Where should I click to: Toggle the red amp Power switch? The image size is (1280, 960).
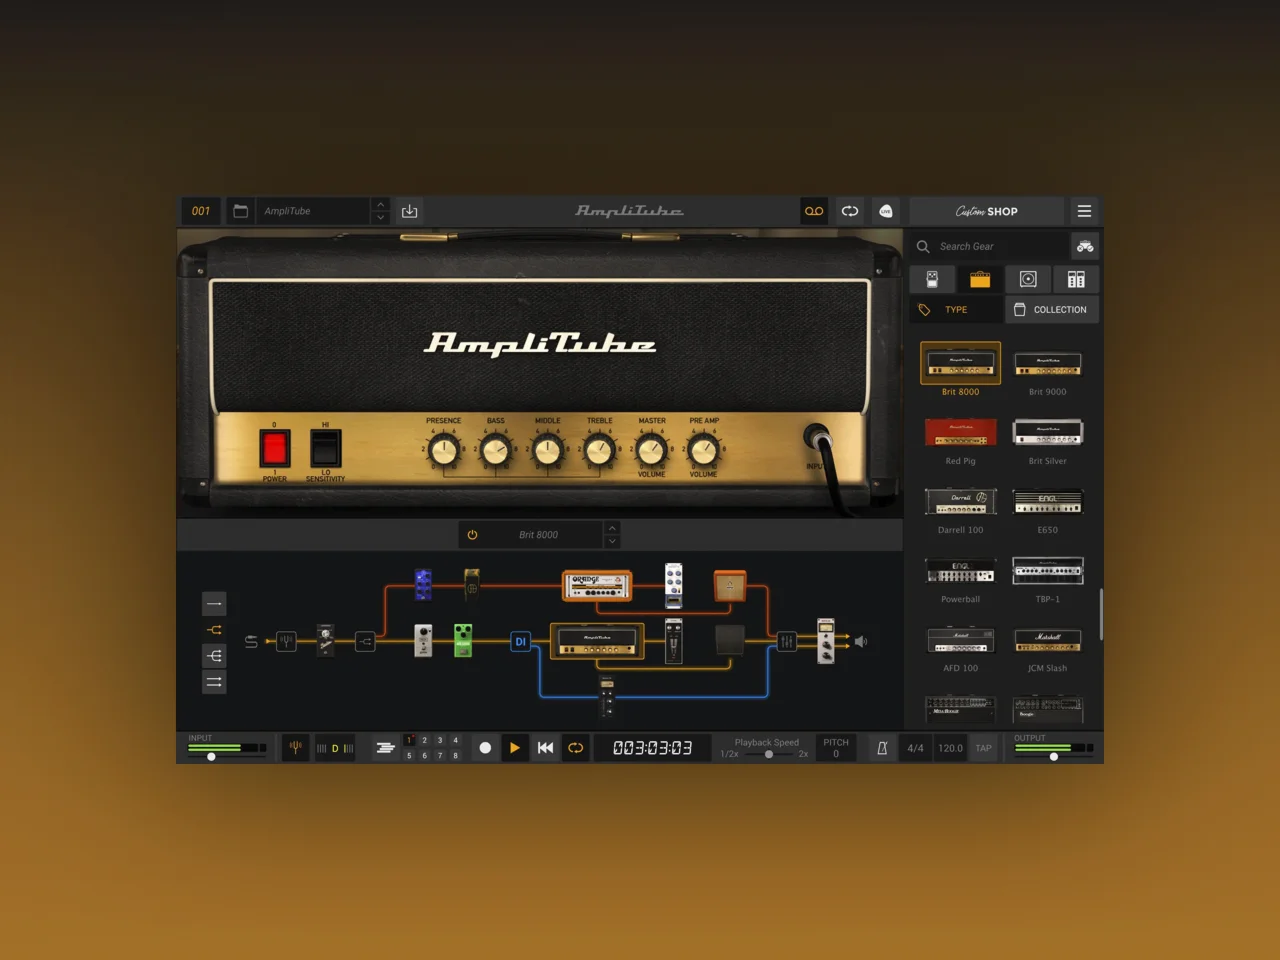coord(274,448)
